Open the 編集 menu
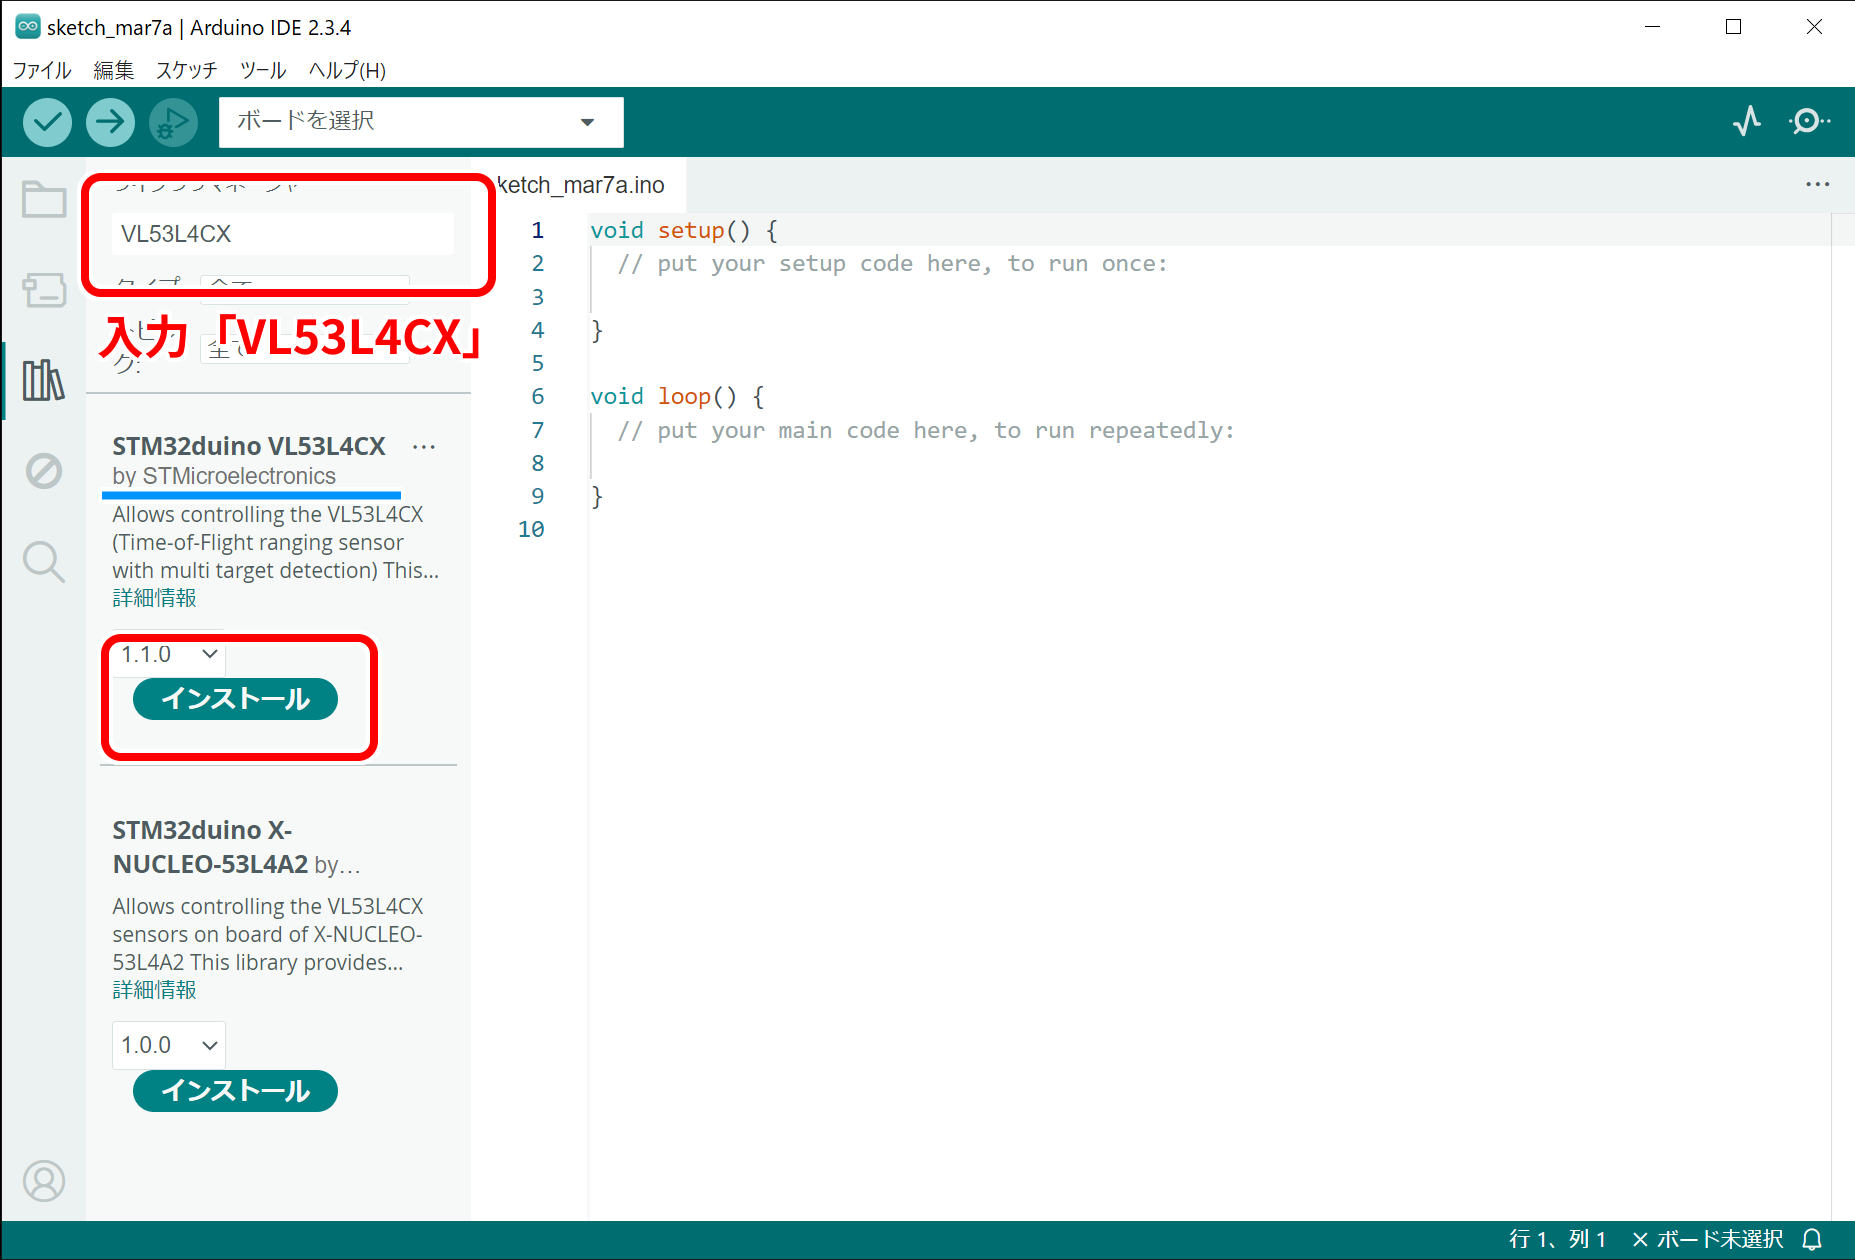 [x=113, y=70]
